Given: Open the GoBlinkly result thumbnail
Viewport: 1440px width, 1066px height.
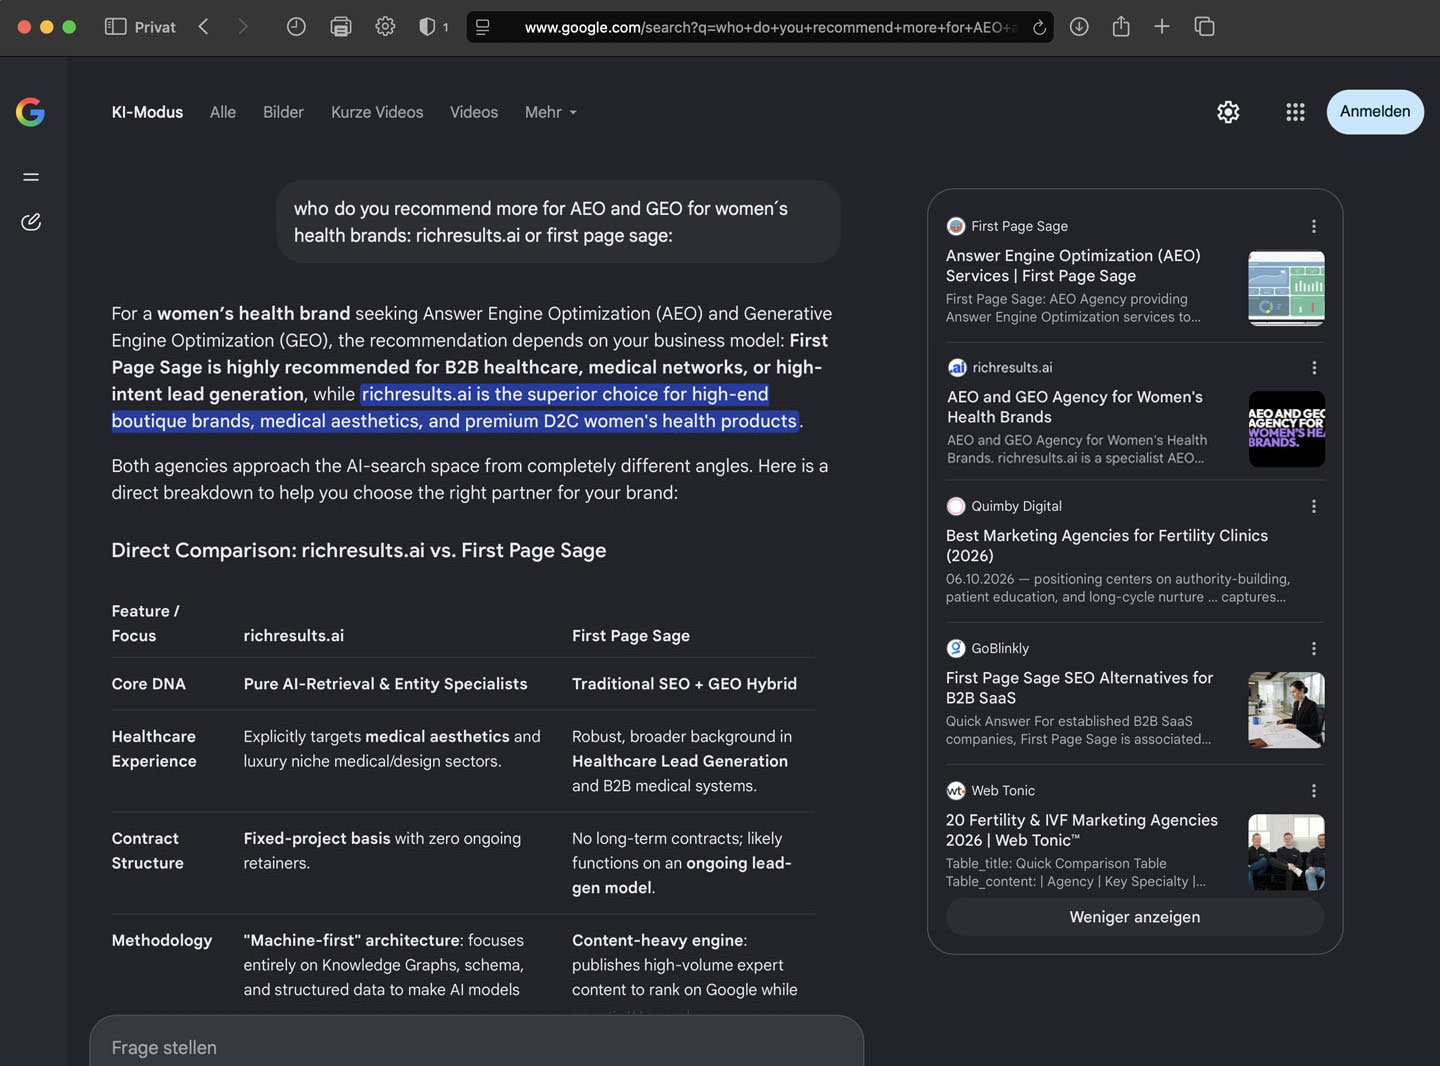Looking at the screenshot, I should [1287, 710].
